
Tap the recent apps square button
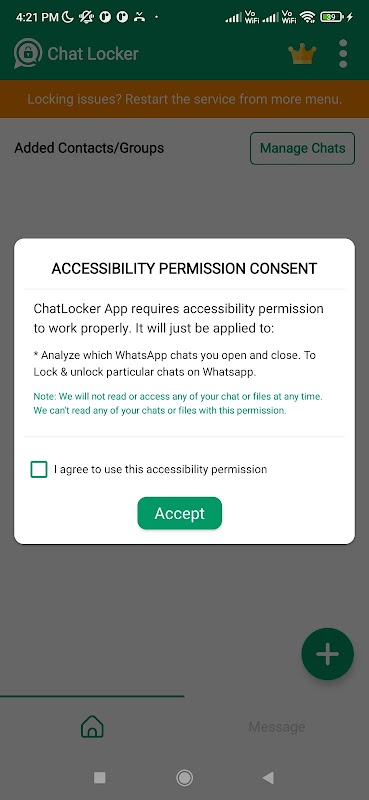click(100, 778)
